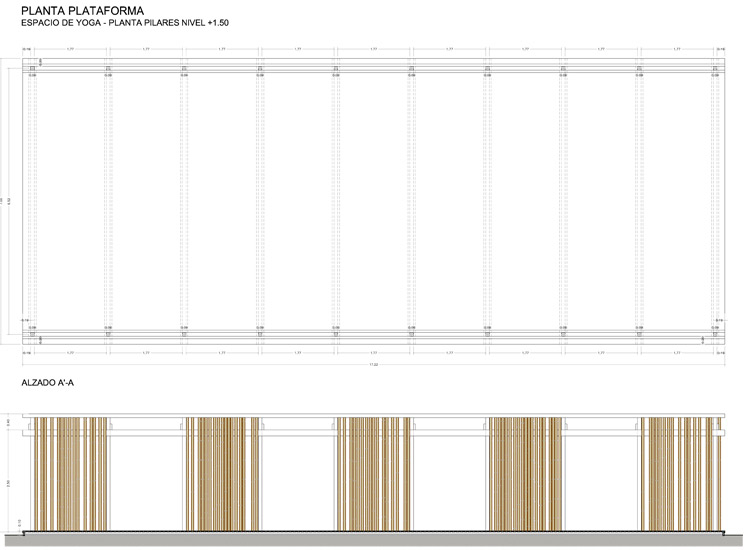Click the grey ground slab in elevation
The height and width of the screenshot is (550, 745).
(x=373, y=537)
